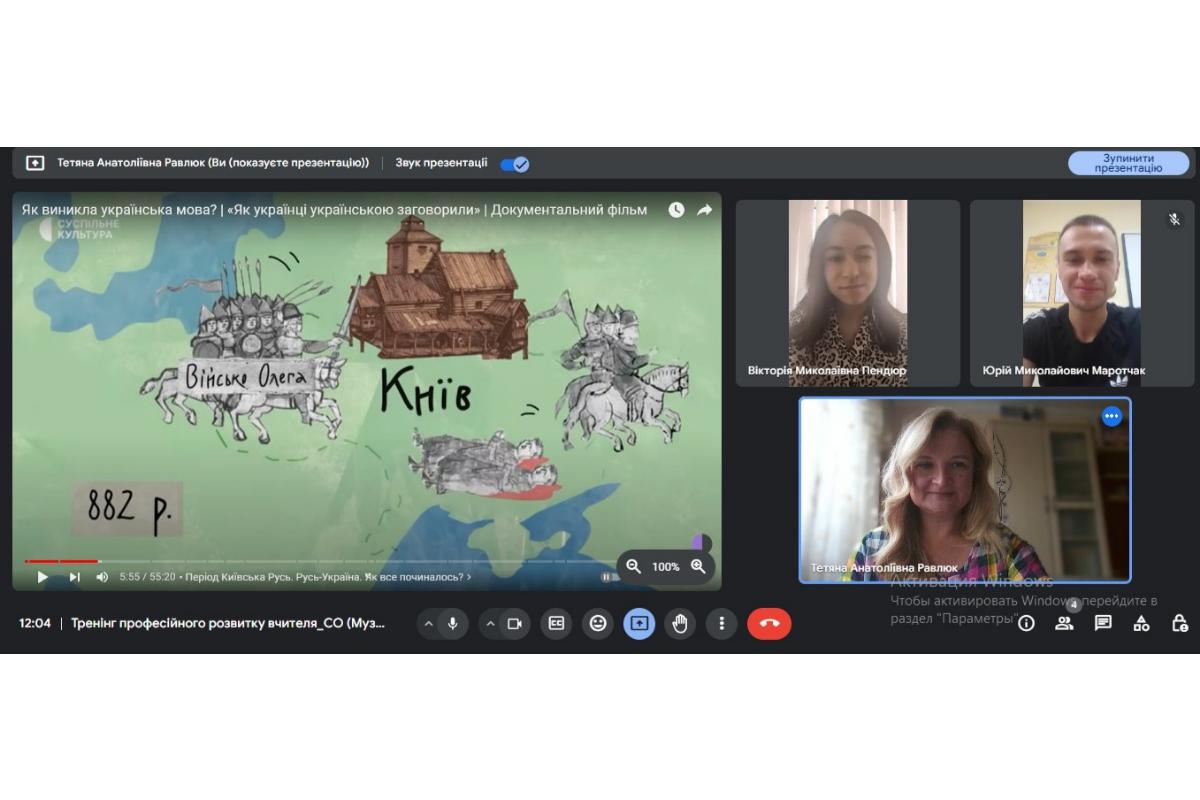1200x800 pixels.
Task: Stop presenting with Зупинити презентацію
Action: [x=1128, y=163]
